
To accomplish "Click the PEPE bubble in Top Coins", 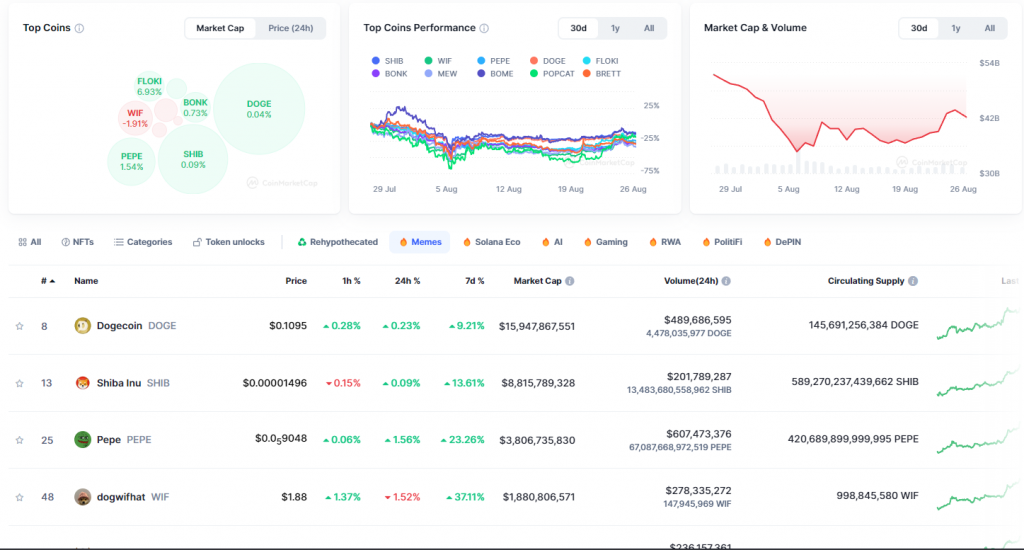I will tap(131, 161).
